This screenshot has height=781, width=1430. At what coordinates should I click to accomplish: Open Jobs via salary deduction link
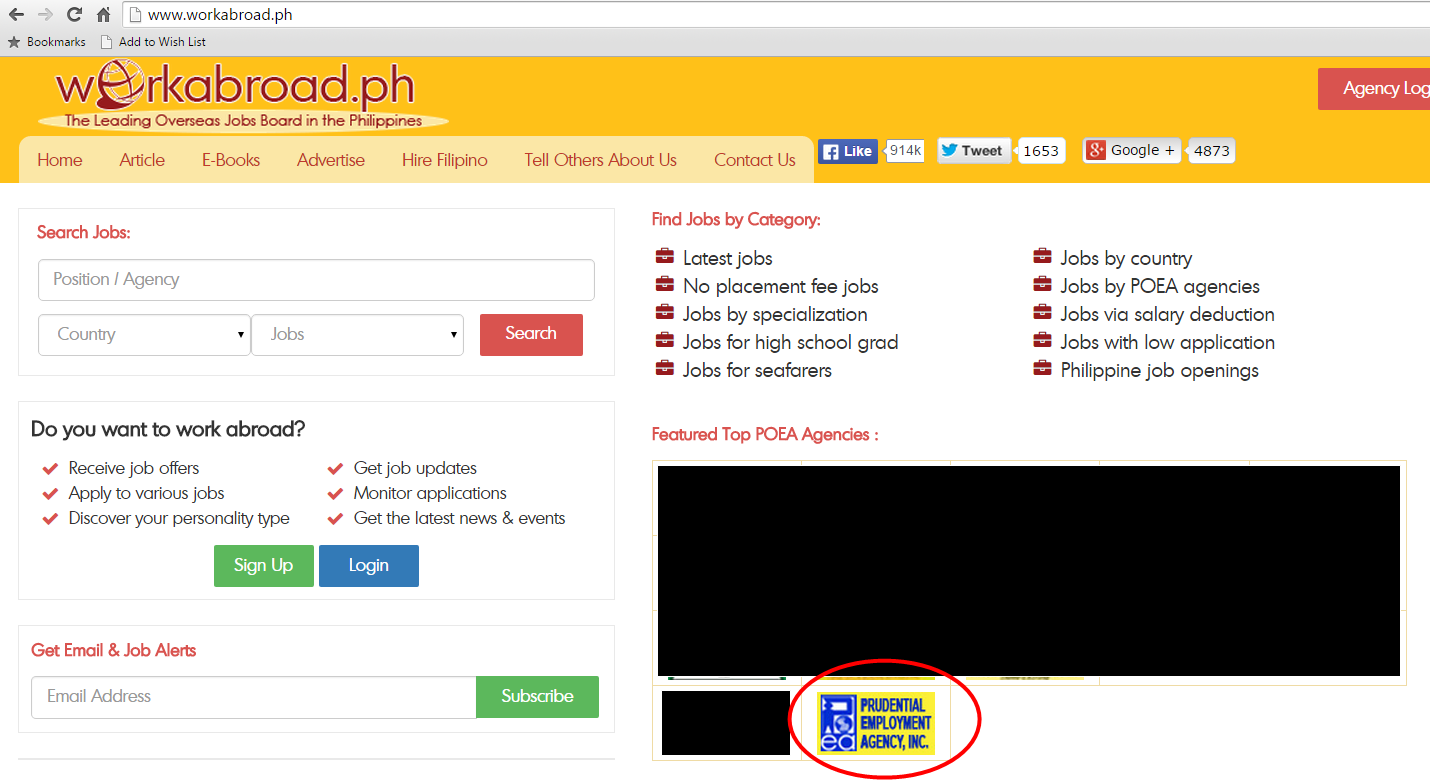[x=1168, y=315]
